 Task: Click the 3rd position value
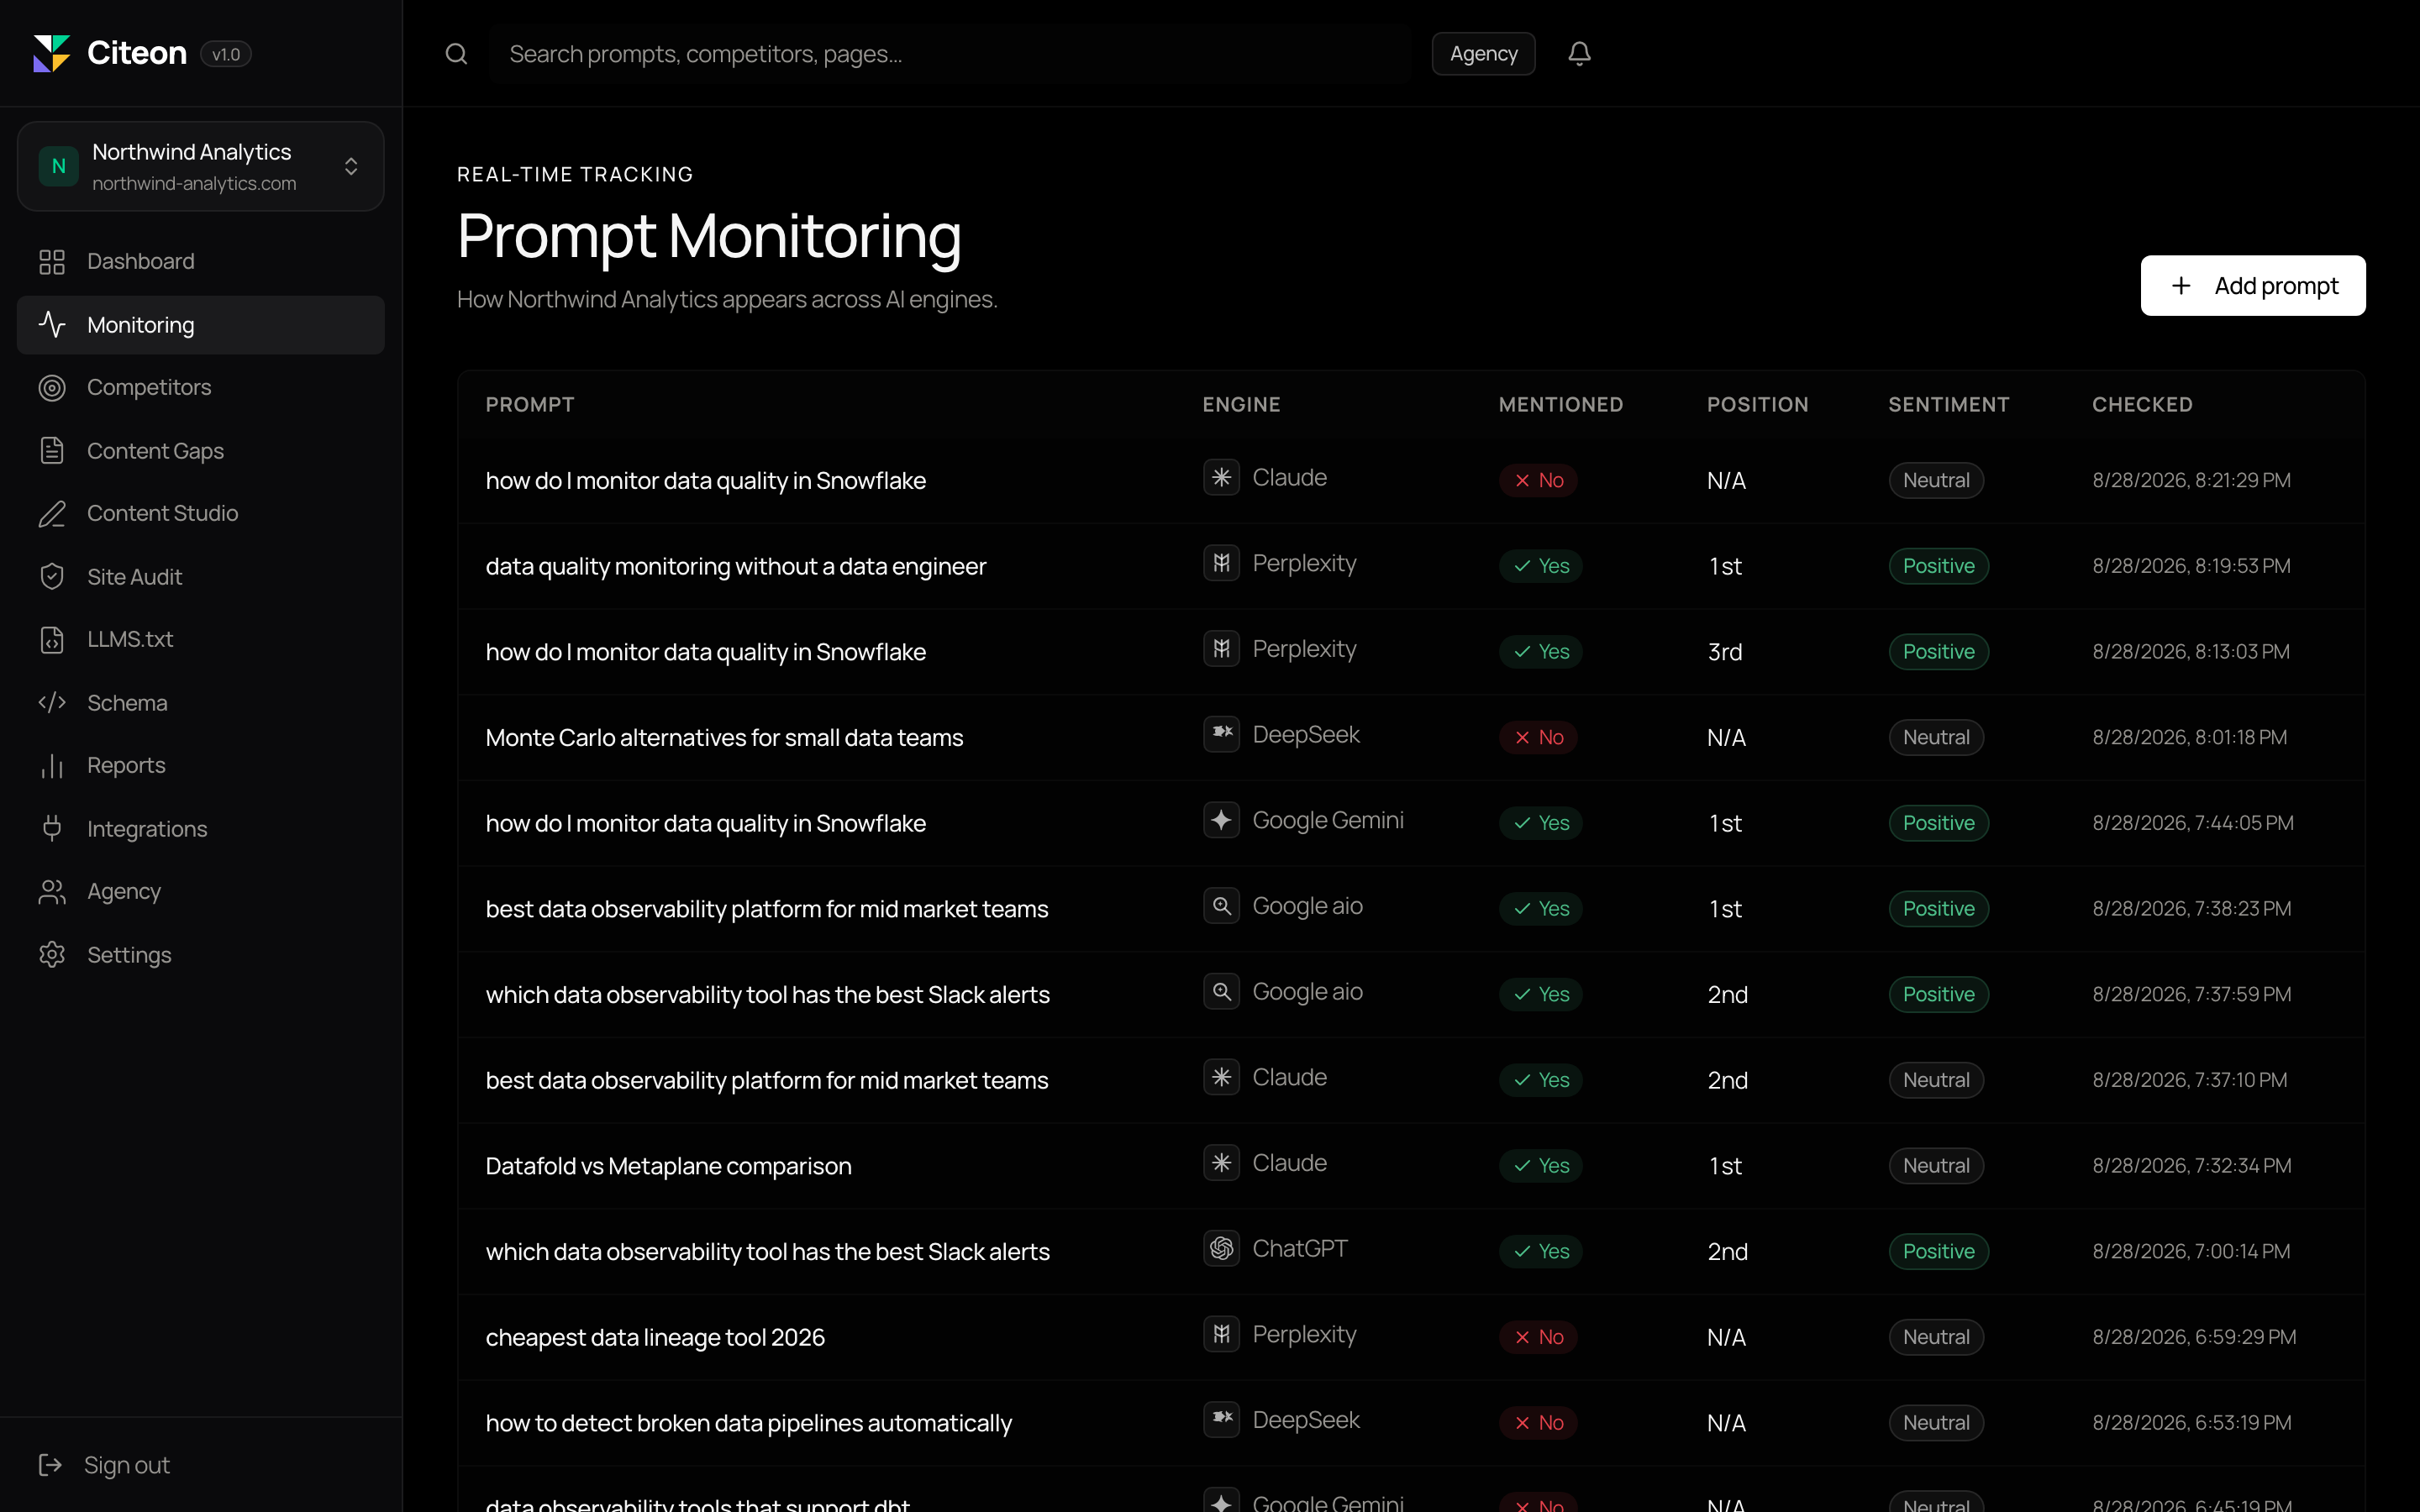(1725, 652)
